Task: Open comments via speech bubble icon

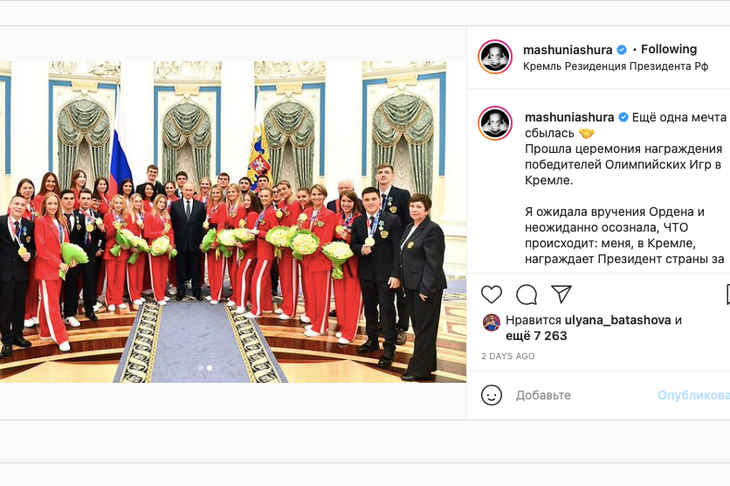Action: pos(527,295)
